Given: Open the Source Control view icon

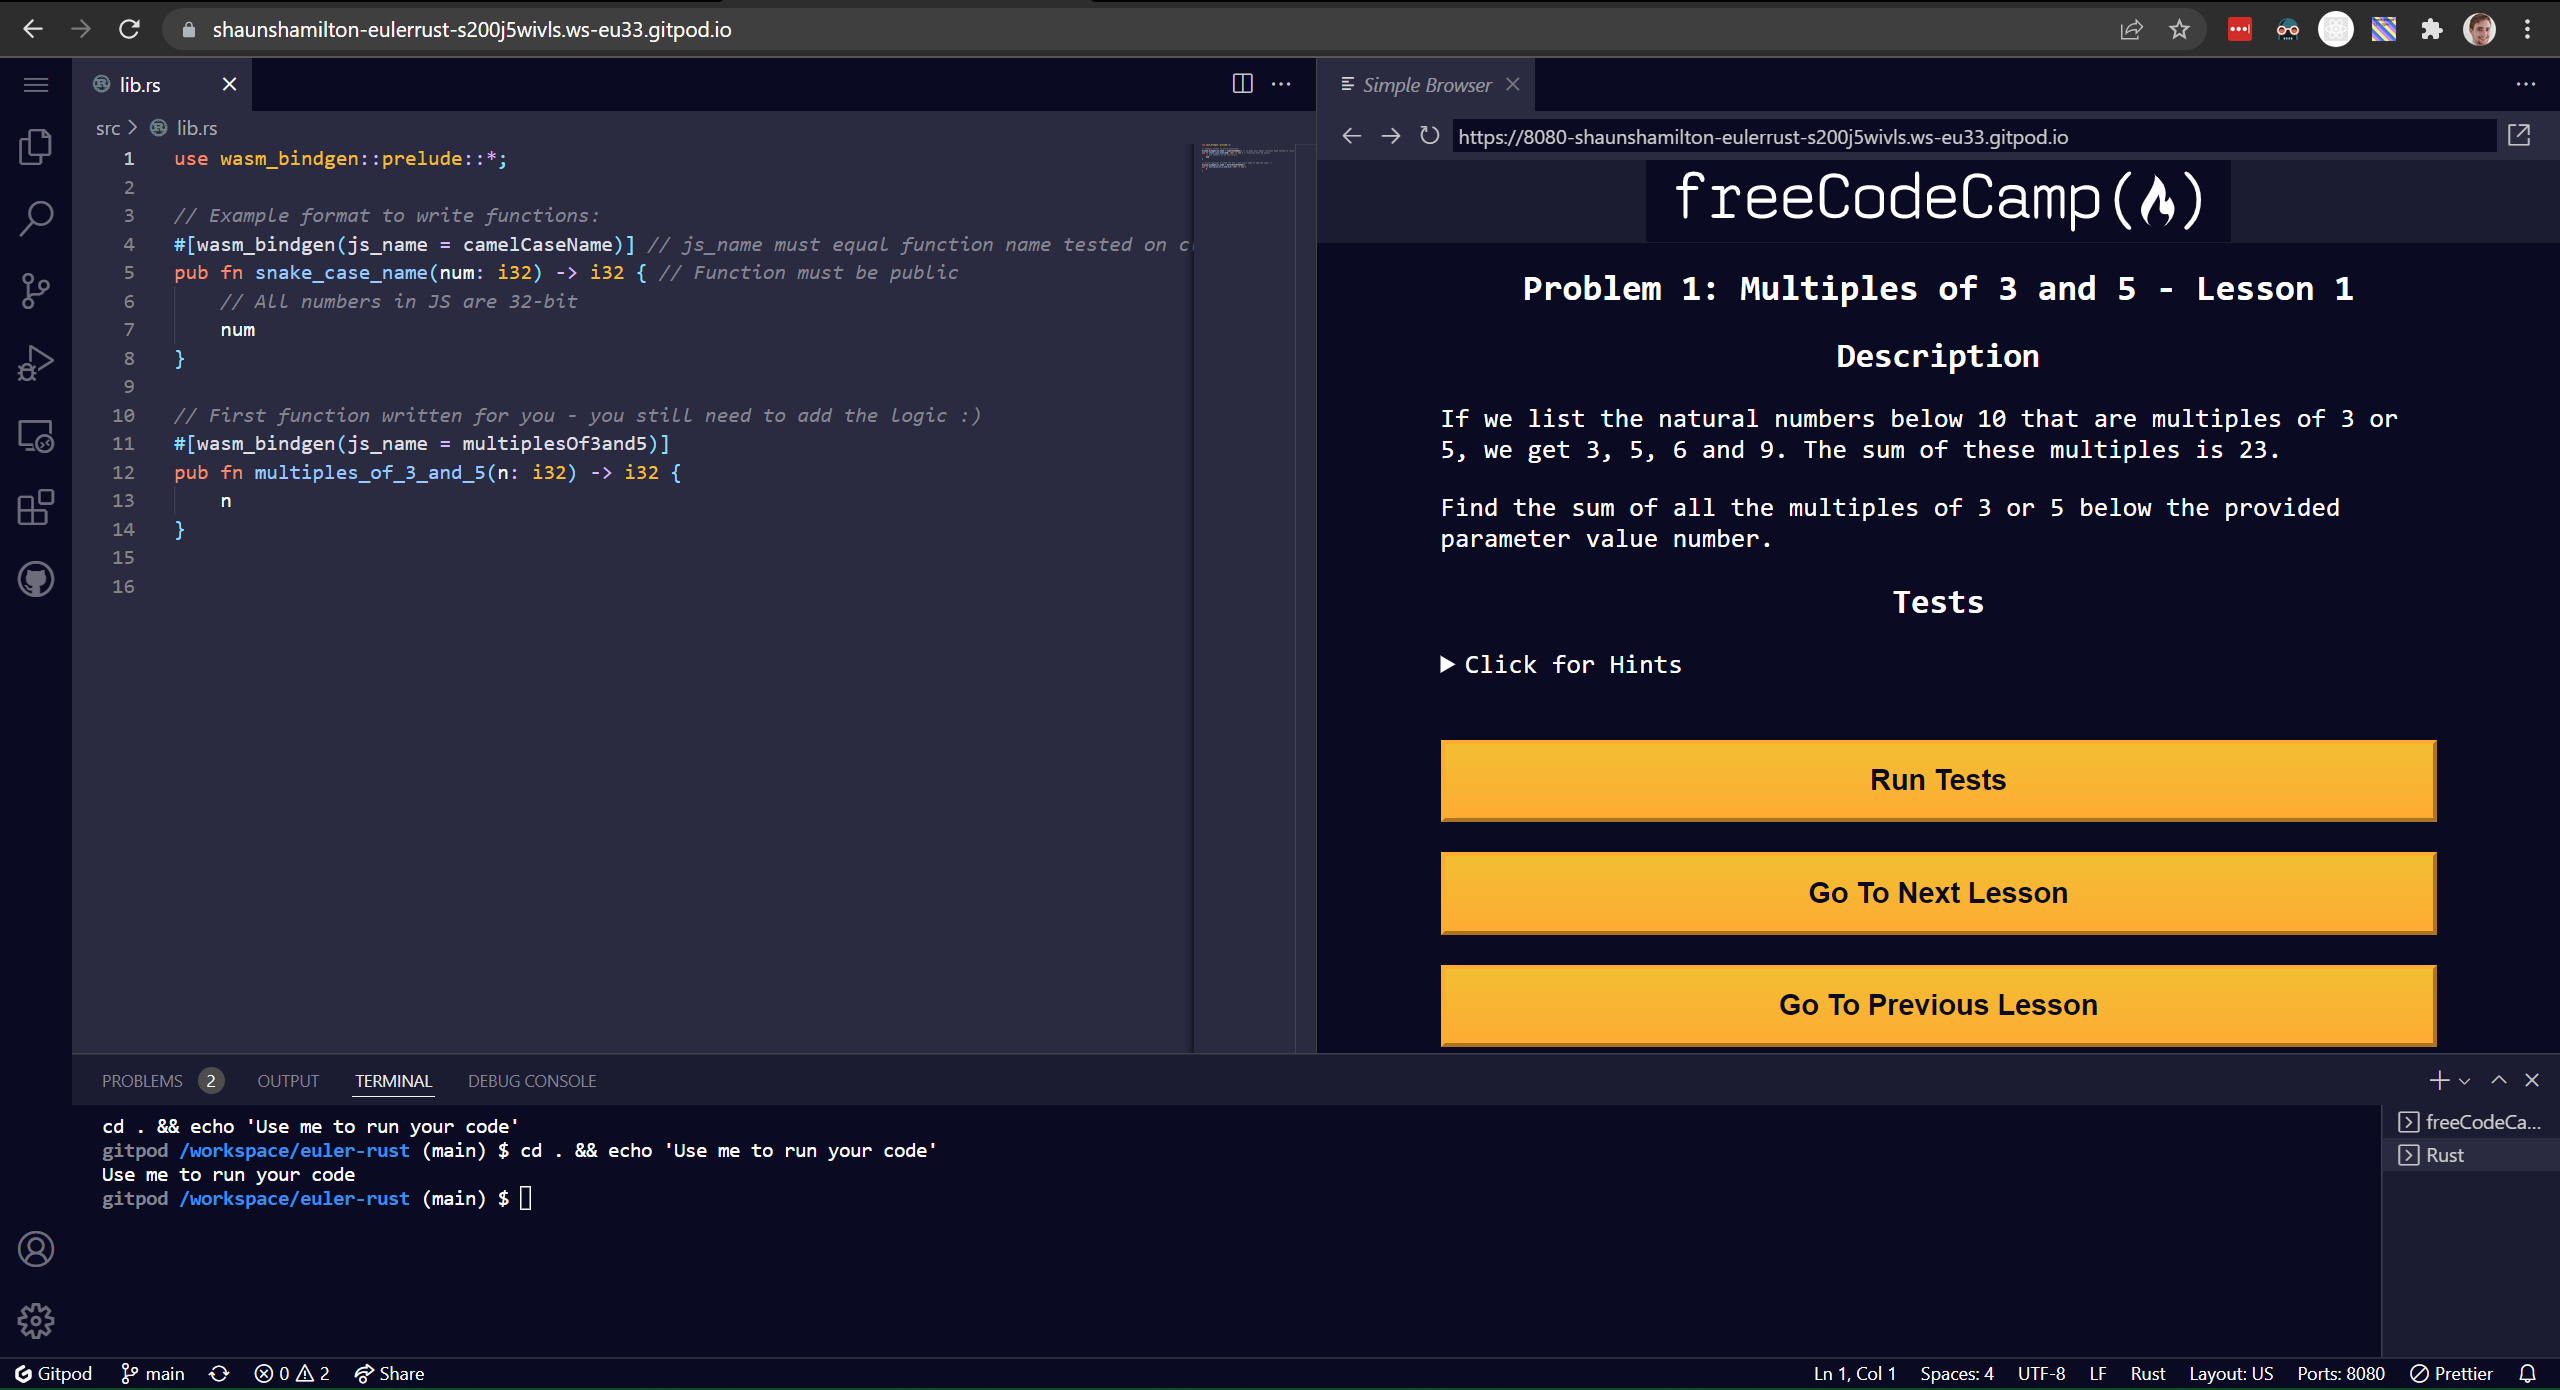Looking at the screenshot, I should tap(36, 291).
